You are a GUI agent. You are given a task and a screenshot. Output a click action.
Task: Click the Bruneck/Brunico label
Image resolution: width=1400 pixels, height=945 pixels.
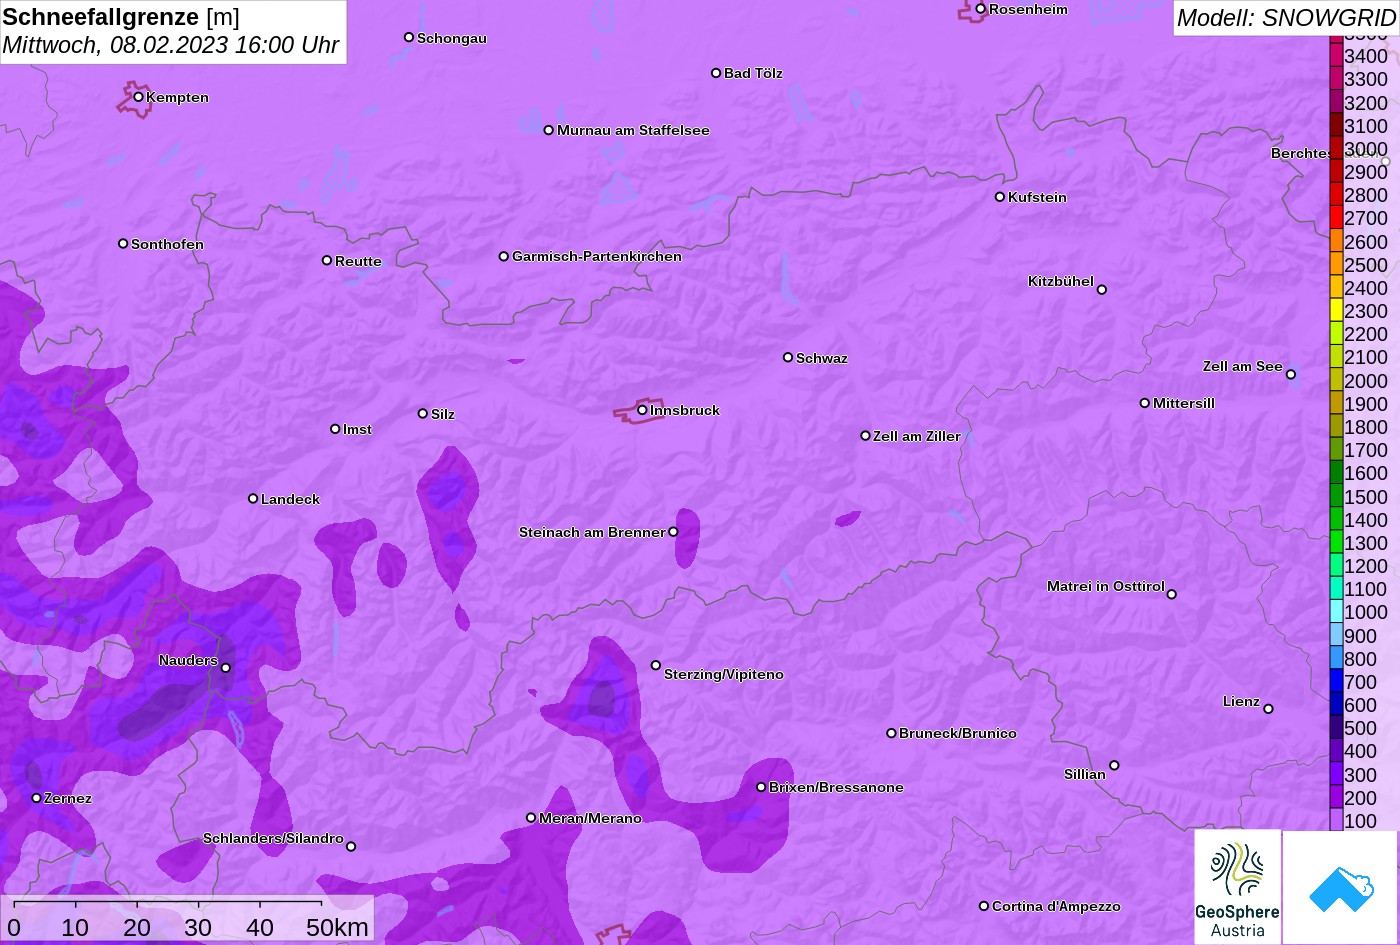coord(958,733)
